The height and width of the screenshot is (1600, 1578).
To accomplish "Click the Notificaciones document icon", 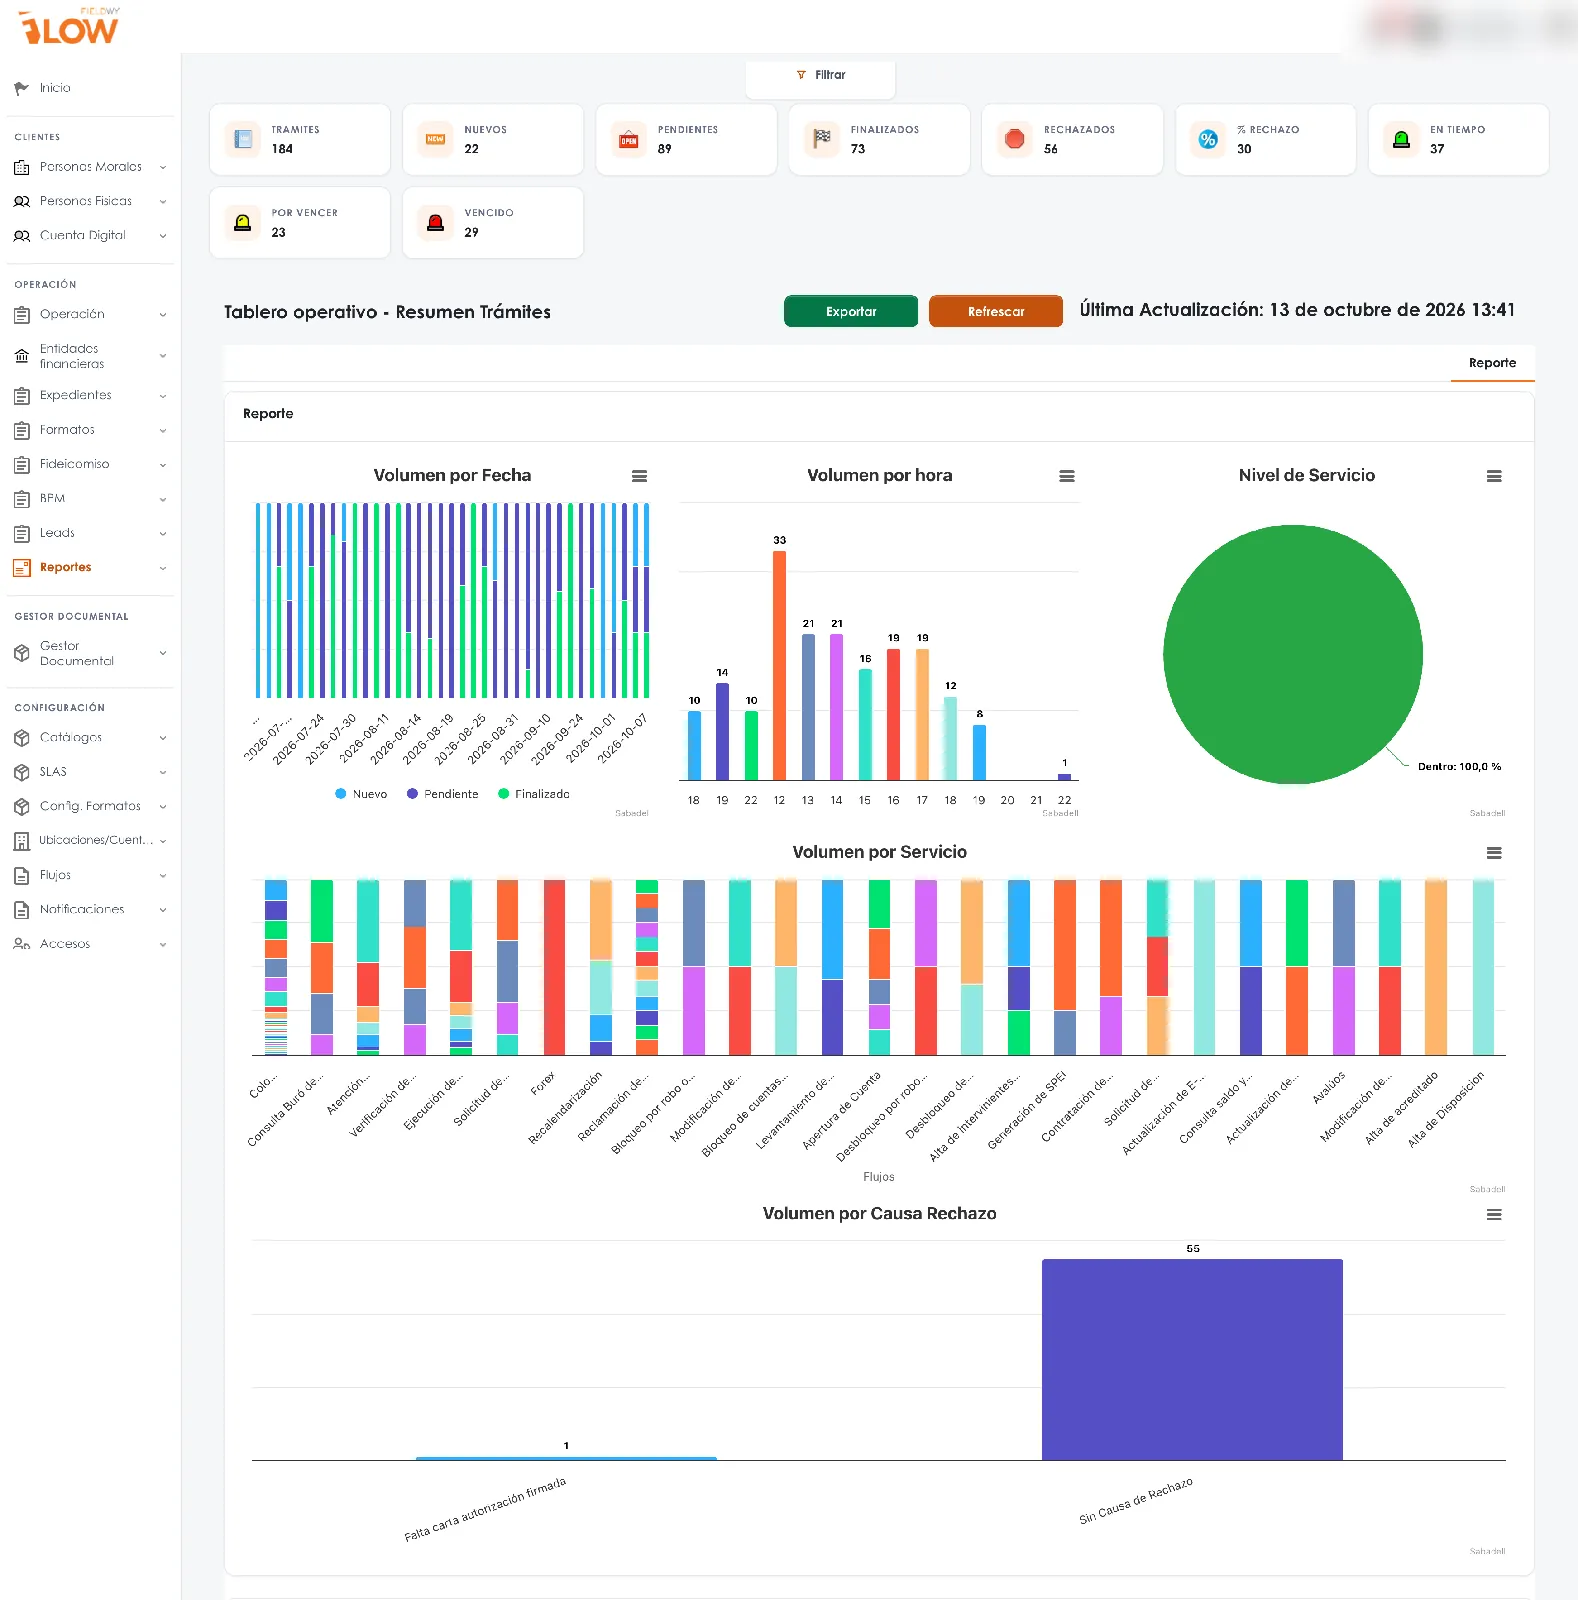I will click(21, 910).
